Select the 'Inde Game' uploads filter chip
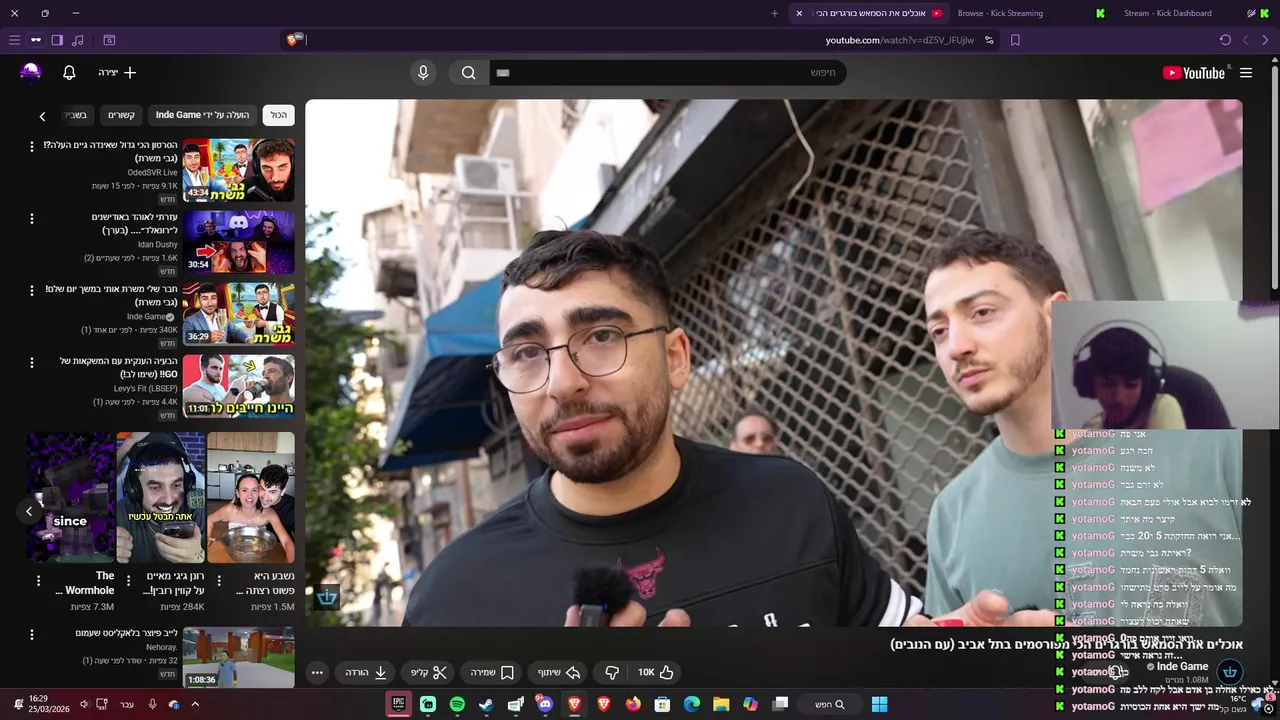Screen dimensions: 1280x720 [x=202, y=115]
